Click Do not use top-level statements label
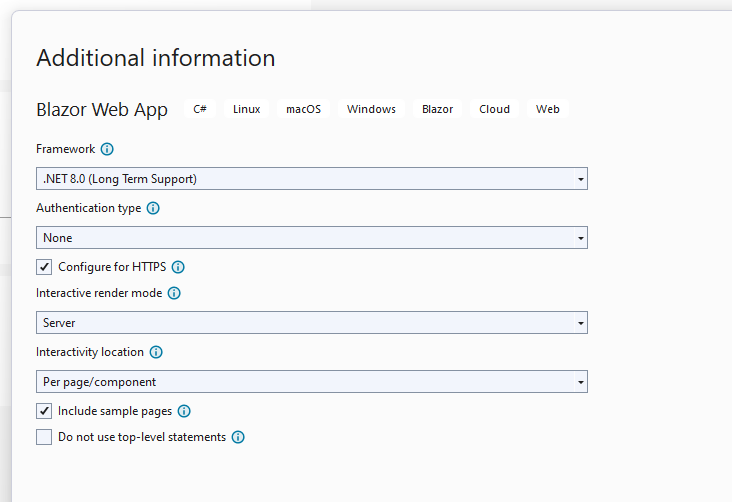Image resolution: width=732 pixels, height=502 pixels. 142,437
